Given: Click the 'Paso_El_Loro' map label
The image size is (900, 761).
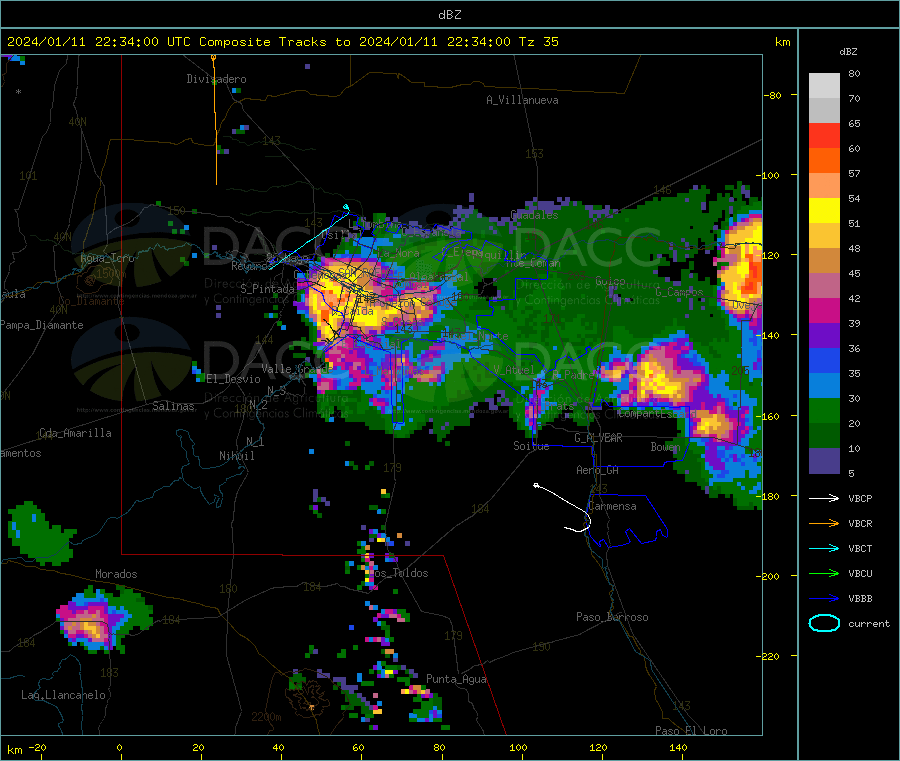Looking at the screenshot, I should point(691,731).
